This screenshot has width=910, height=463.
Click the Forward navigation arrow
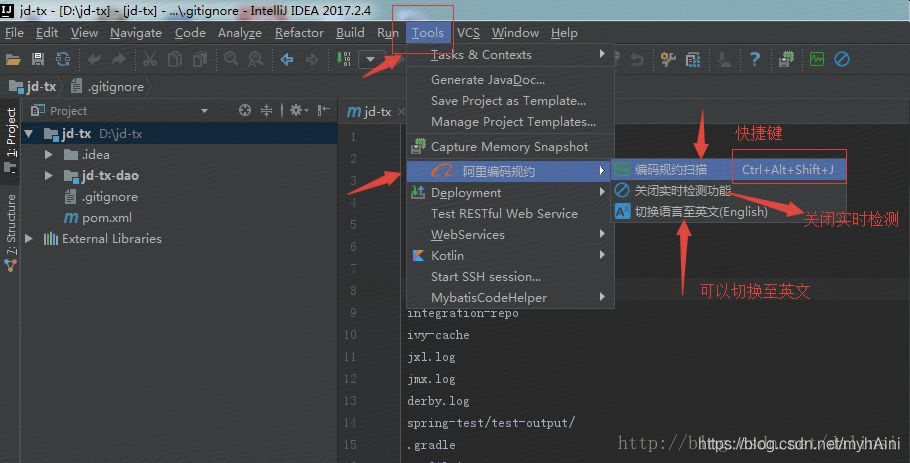coord(312,59)
